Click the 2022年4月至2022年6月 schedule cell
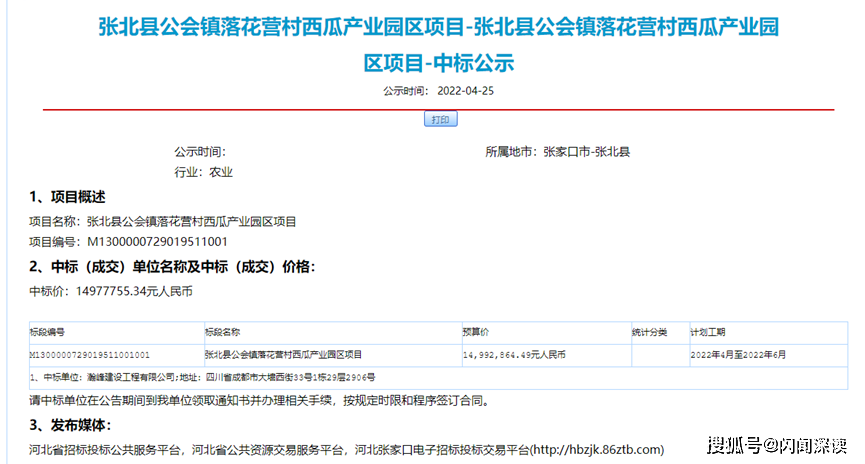This screenshot has height=464, width=865. (x=738, y=354)
